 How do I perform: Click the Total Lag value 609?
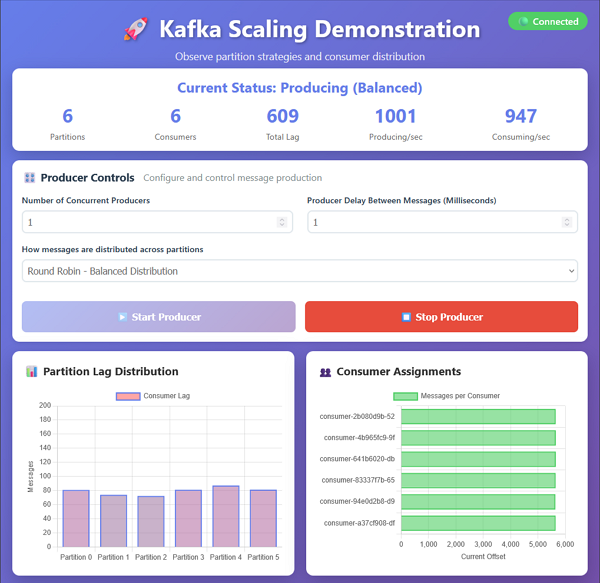coord(283,117)
